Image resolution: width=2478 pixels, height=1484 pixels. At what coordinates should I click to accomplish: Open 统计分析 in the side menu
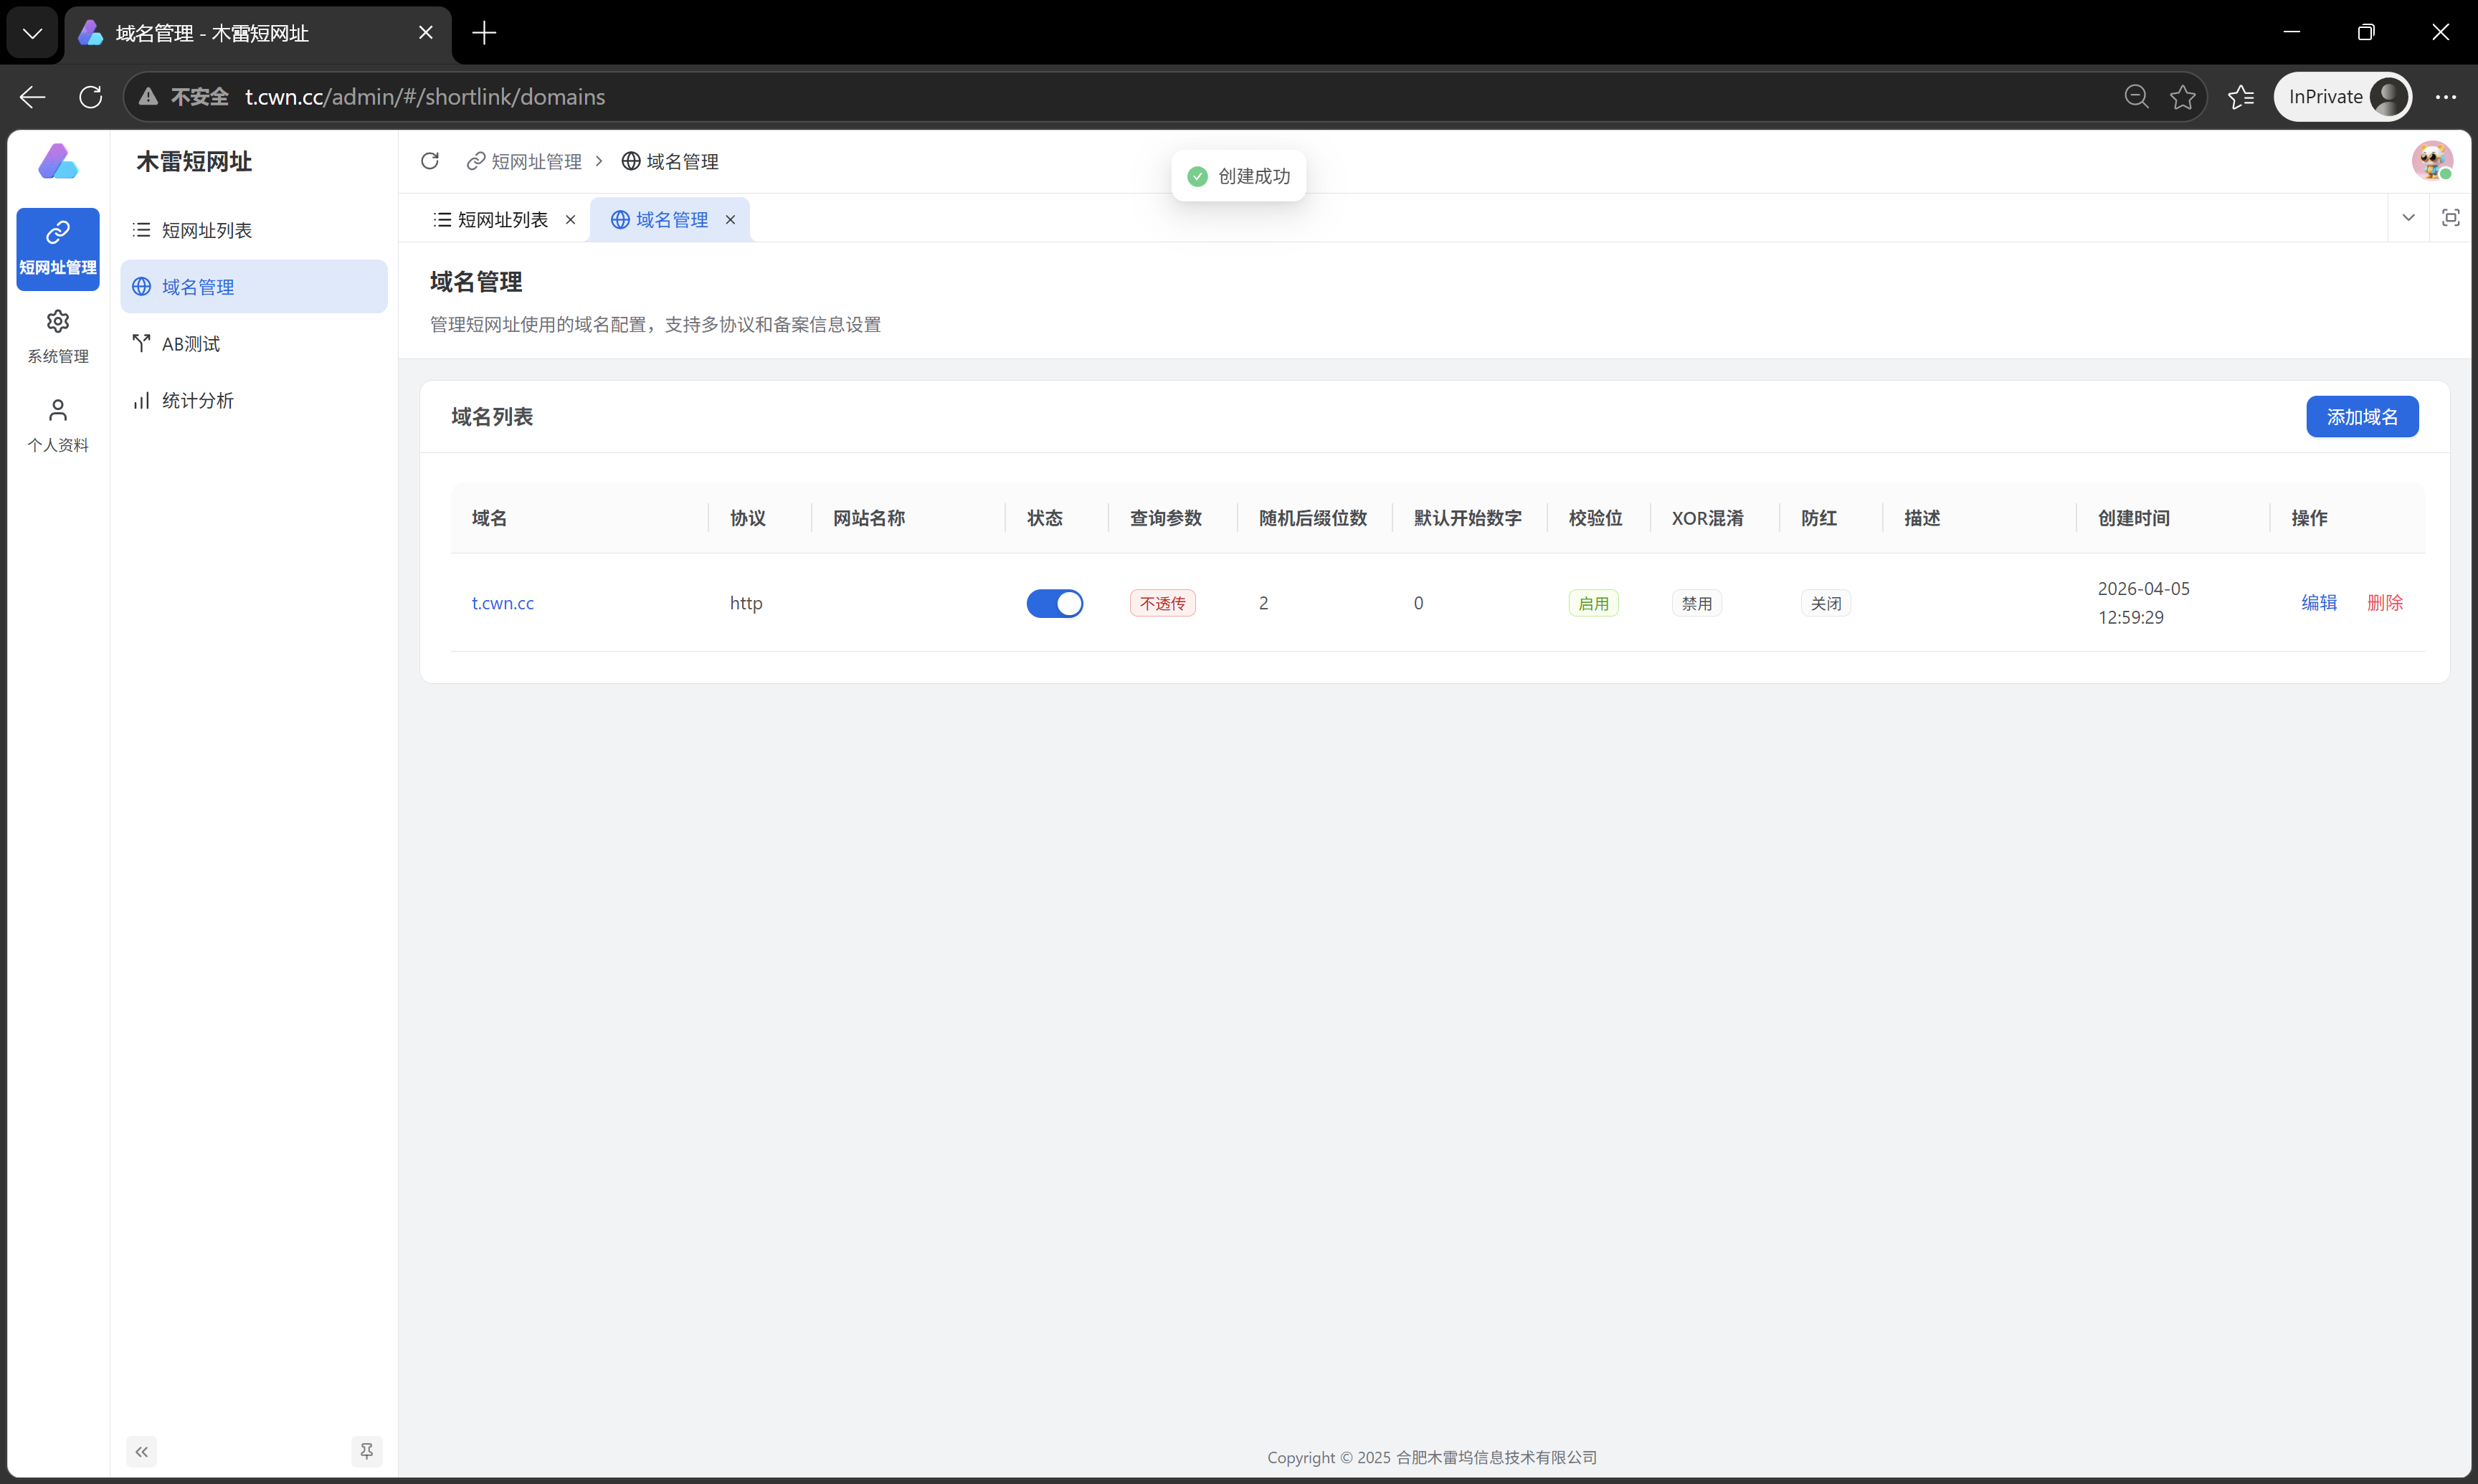tap(197, 401)
